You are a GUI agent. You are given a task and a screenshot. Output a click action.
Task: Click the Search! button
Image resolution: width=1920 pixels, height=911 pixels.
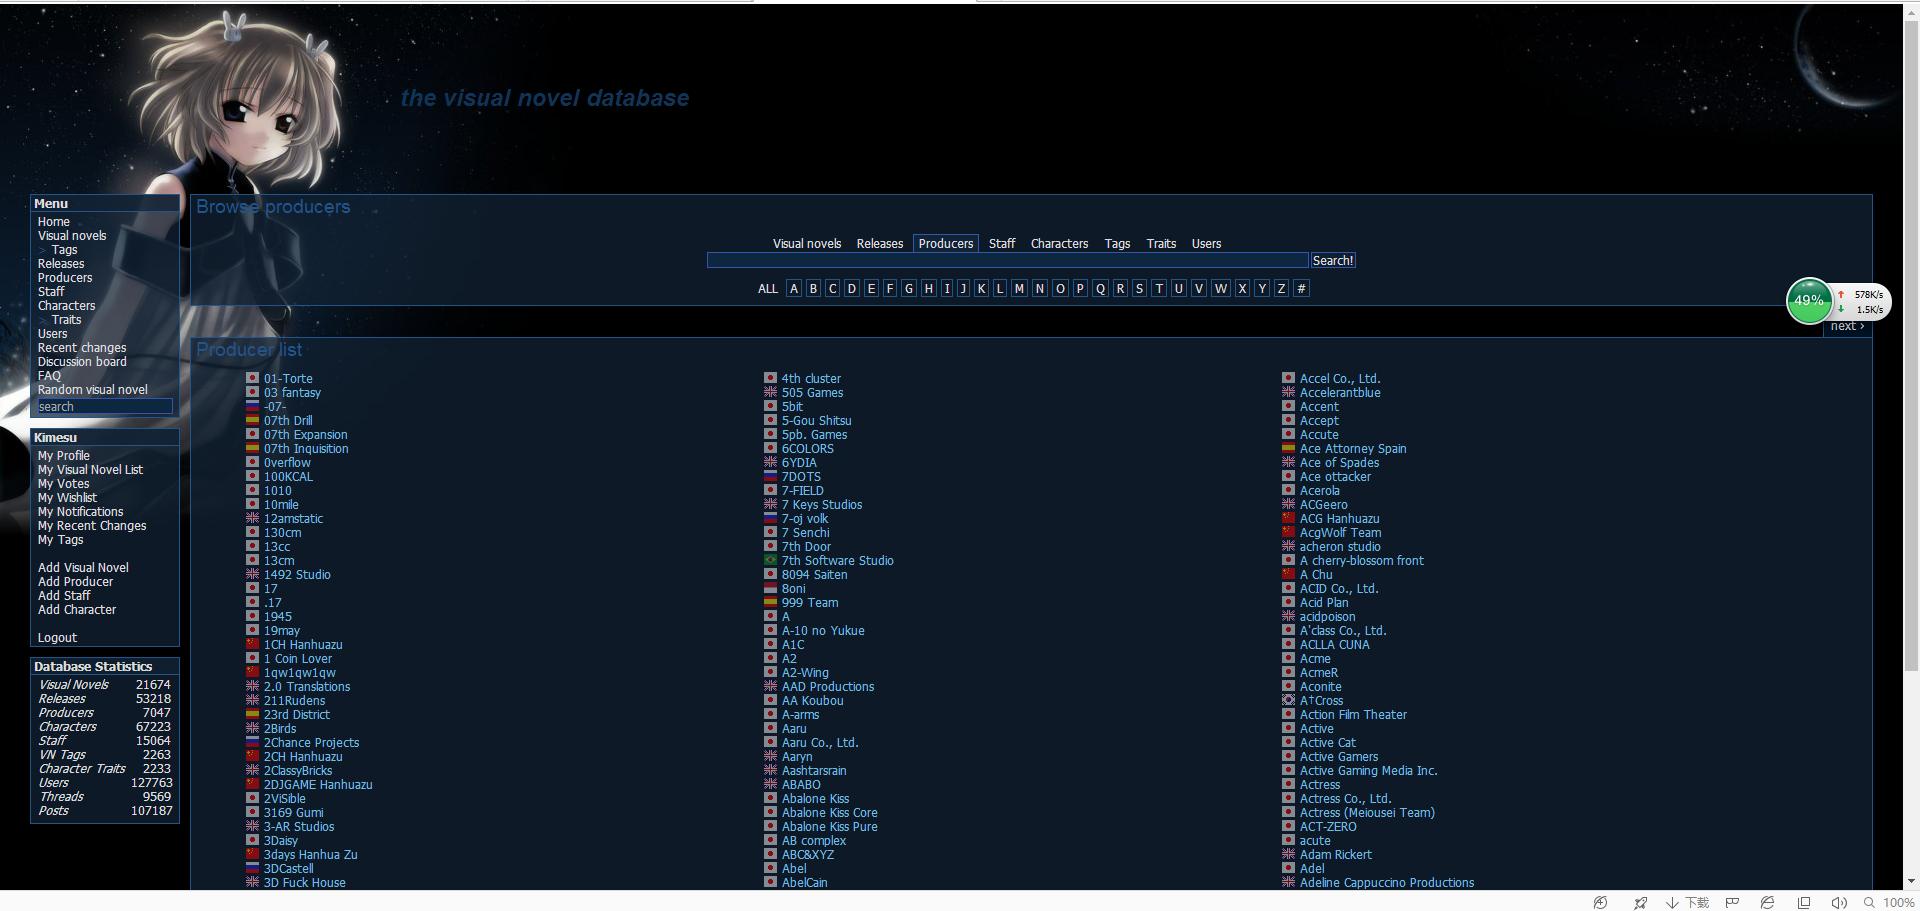(1333, 260)
